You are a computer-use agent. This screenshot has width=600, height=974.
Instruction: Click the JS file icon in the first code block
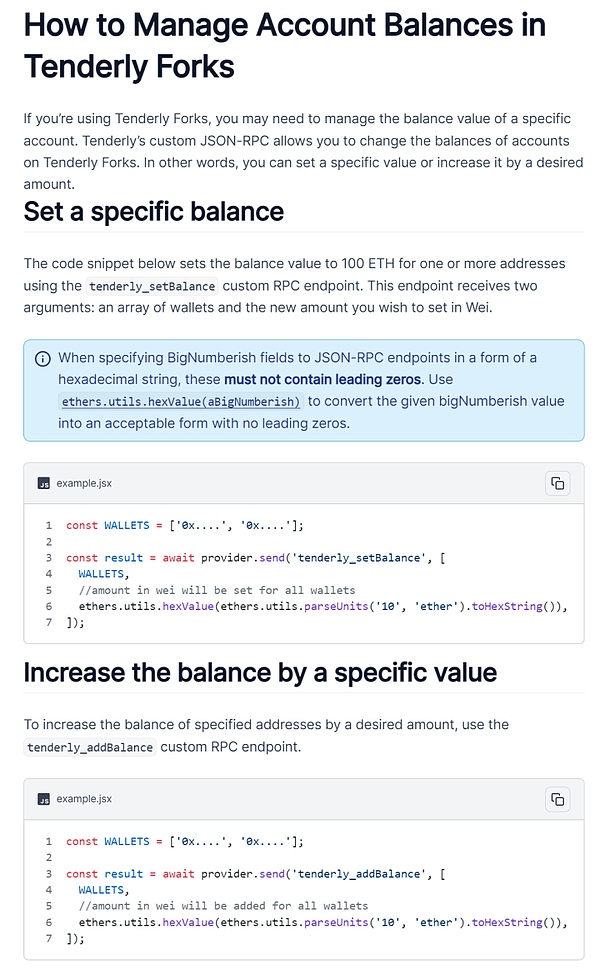pos(44,483)
